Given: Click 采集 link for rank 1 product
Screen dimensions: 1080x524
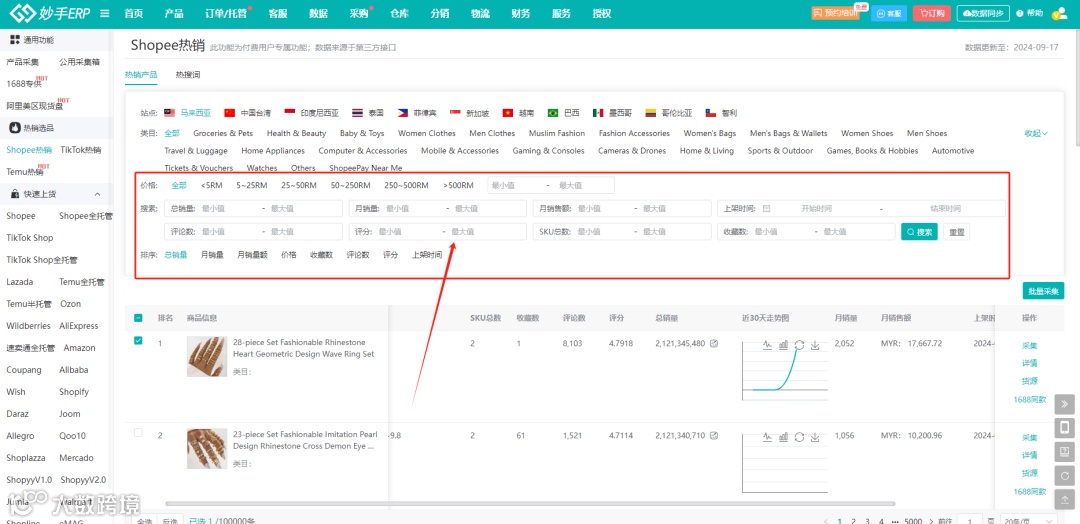Looking at the screenshot, I should coord(1030,345).
